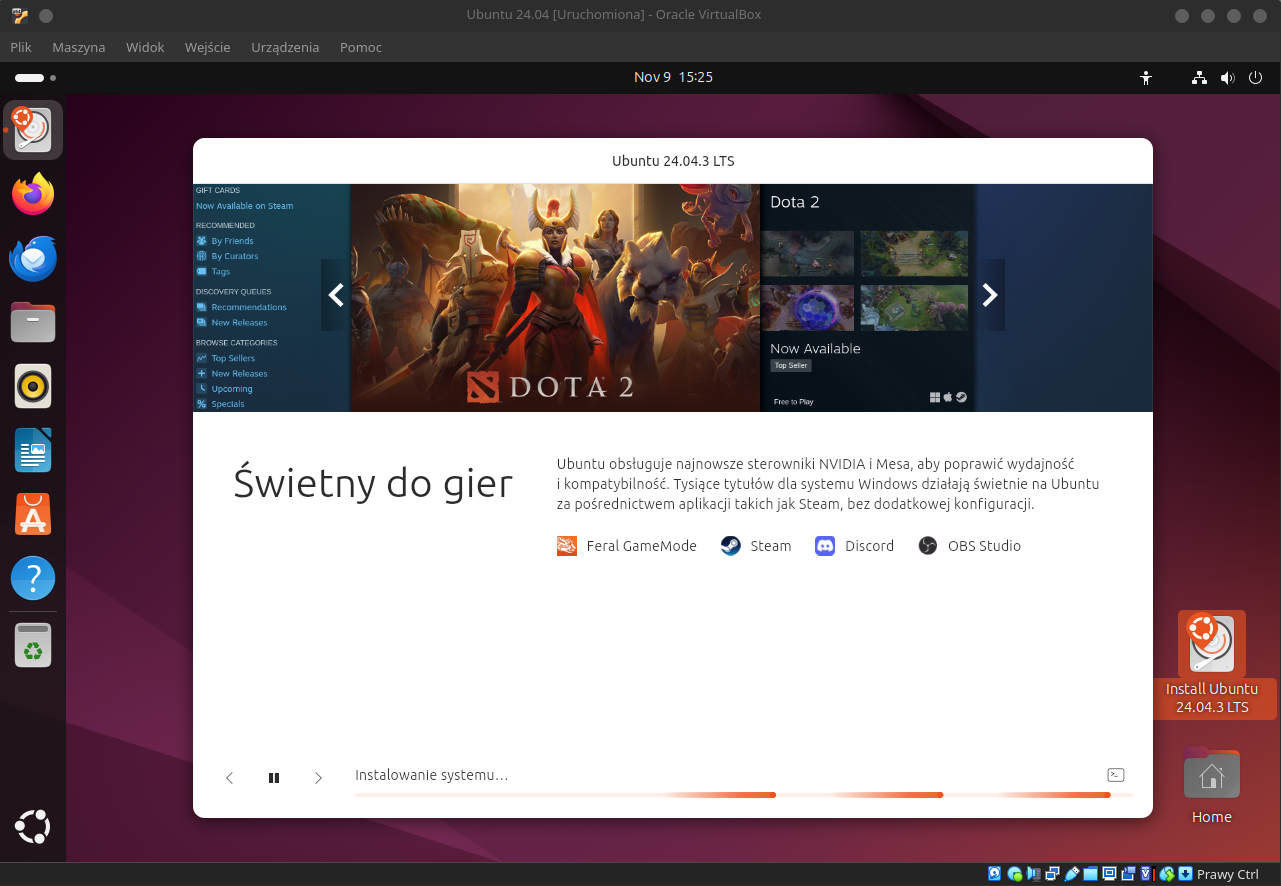Click the Steam logo icon

point(731,546)
